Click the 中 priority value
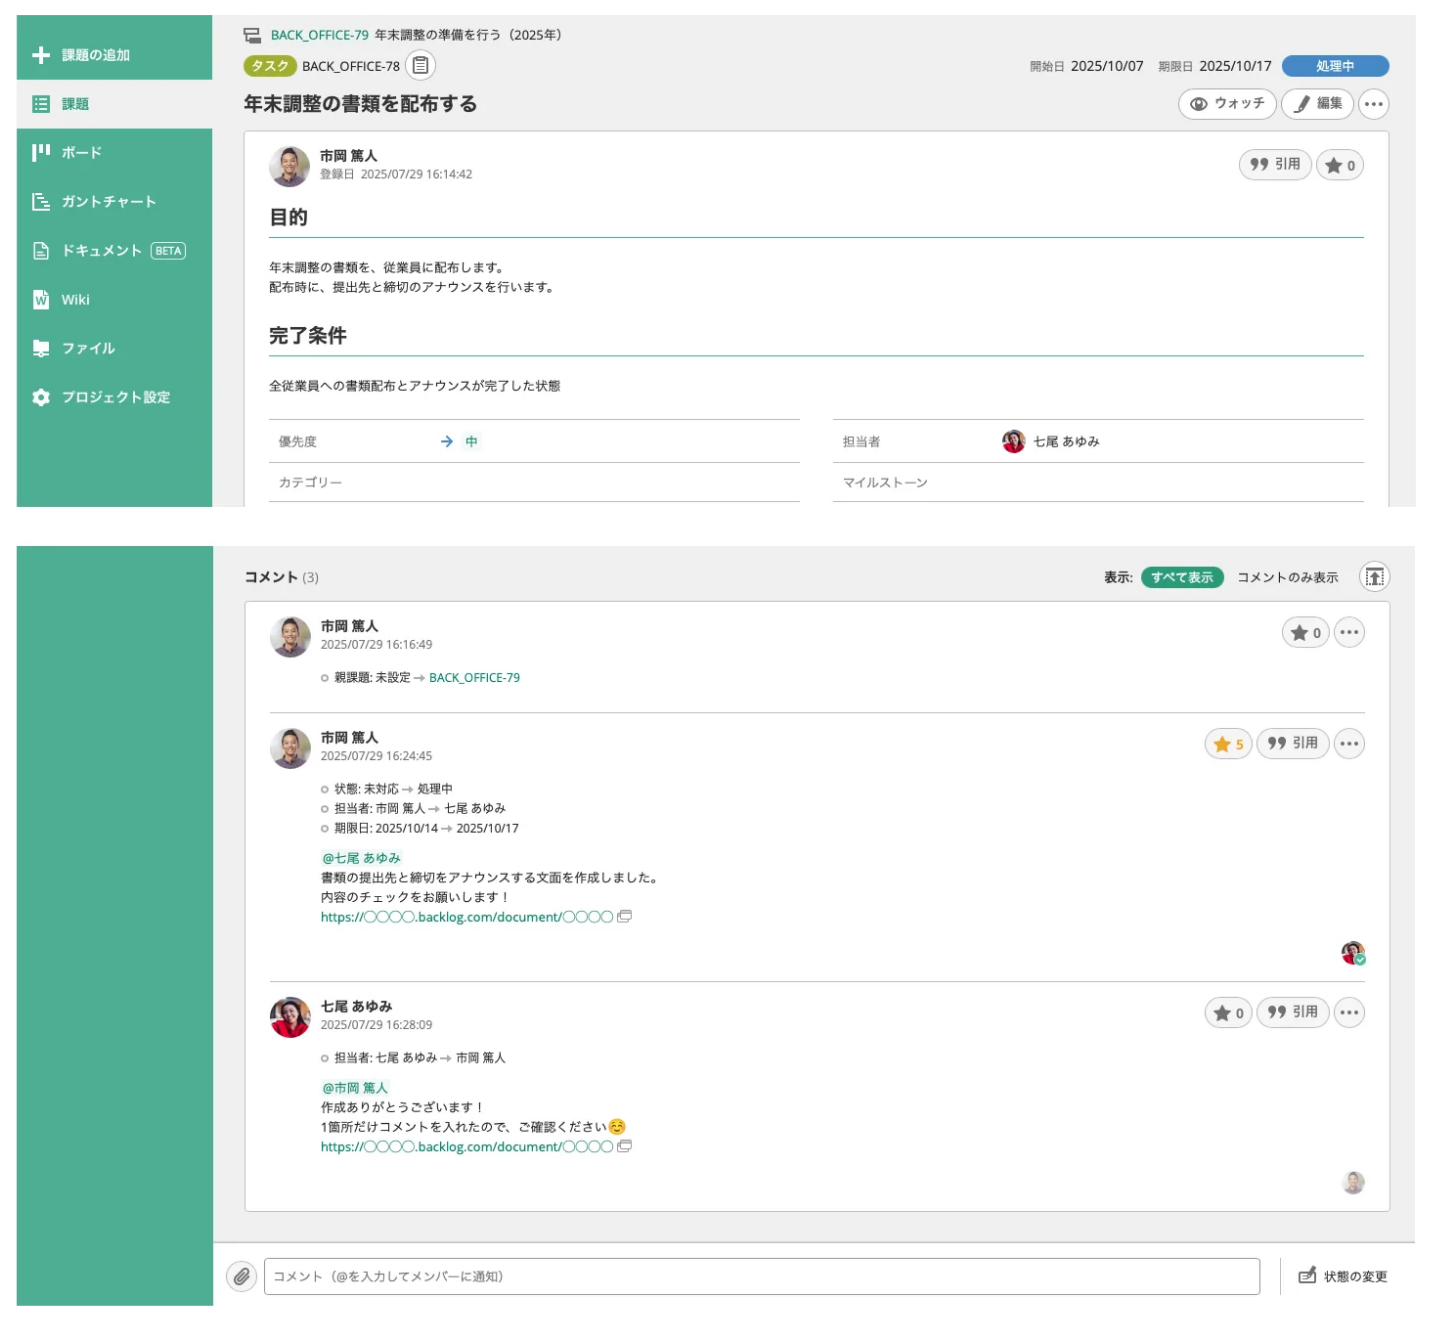Viewport: 1431px width, 1320px height. click(471, 441)
